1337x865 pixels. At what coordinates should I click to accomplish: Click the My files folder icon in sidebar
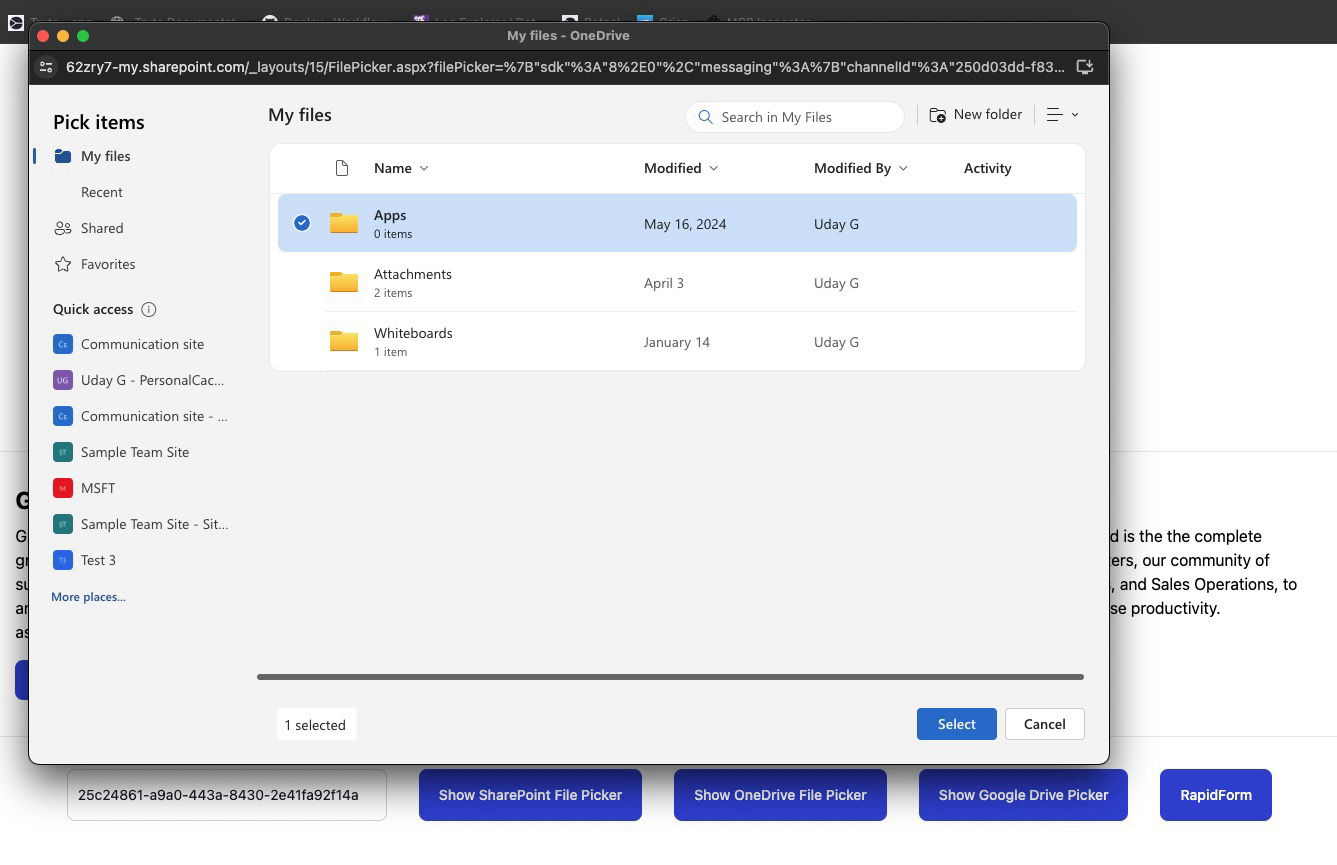(x=63, y=156)
